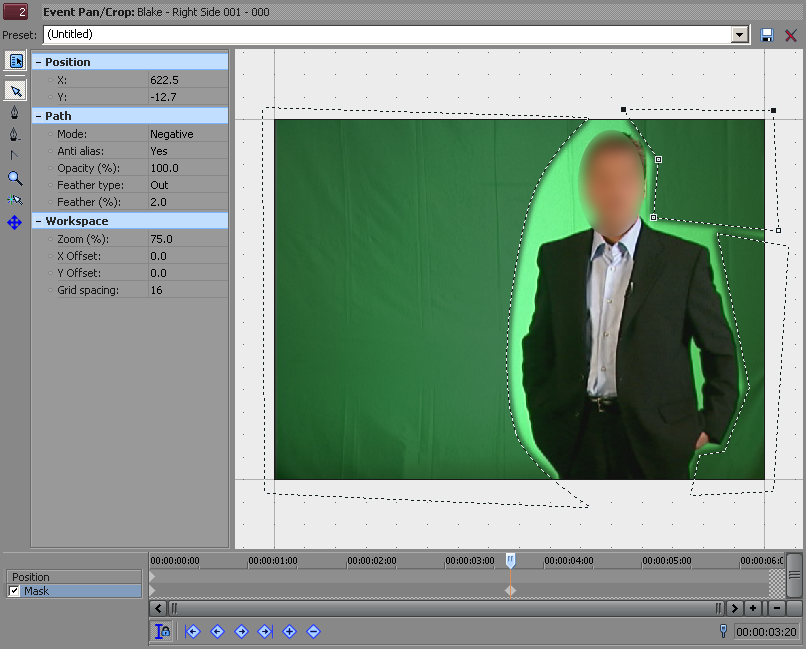
Task: Select the Anchor Creation pen tool
Action: tap(15, 113)
